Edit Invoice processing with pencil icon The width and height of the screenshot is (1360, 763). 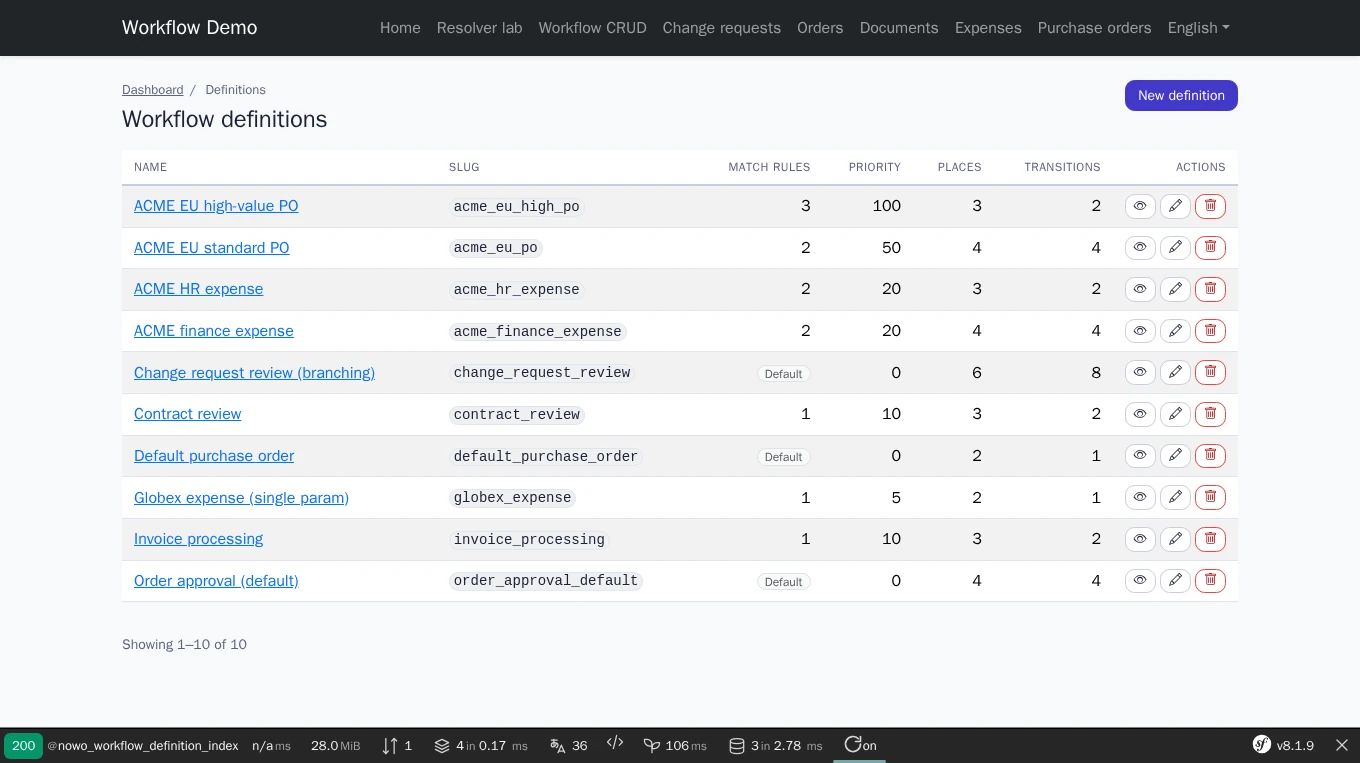click(x=1175, y=539)
